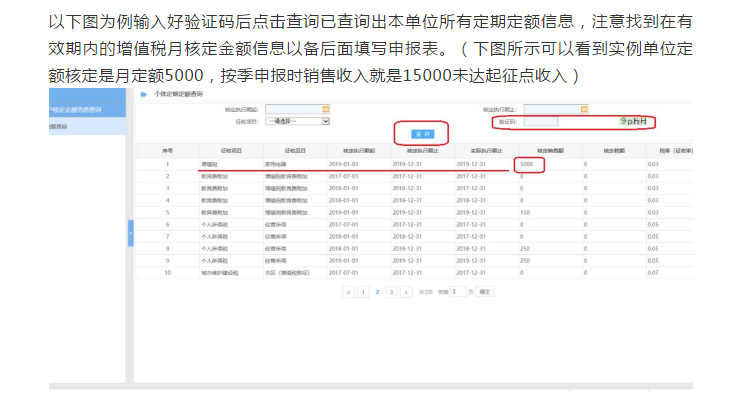Image resolution: width=751 pixels, height=415 pixels.
Task: Click row number 6 in the table
Action: [168, 224]
